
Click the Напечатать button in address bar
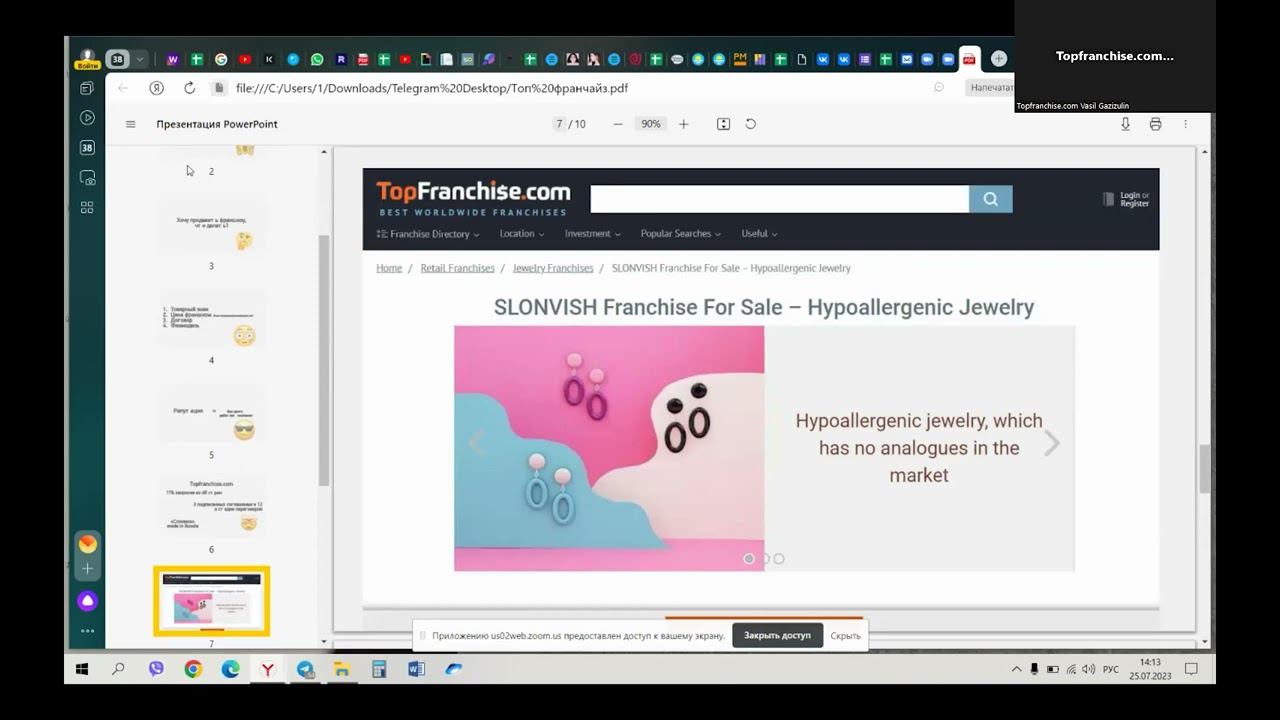[x=990, y=88]
